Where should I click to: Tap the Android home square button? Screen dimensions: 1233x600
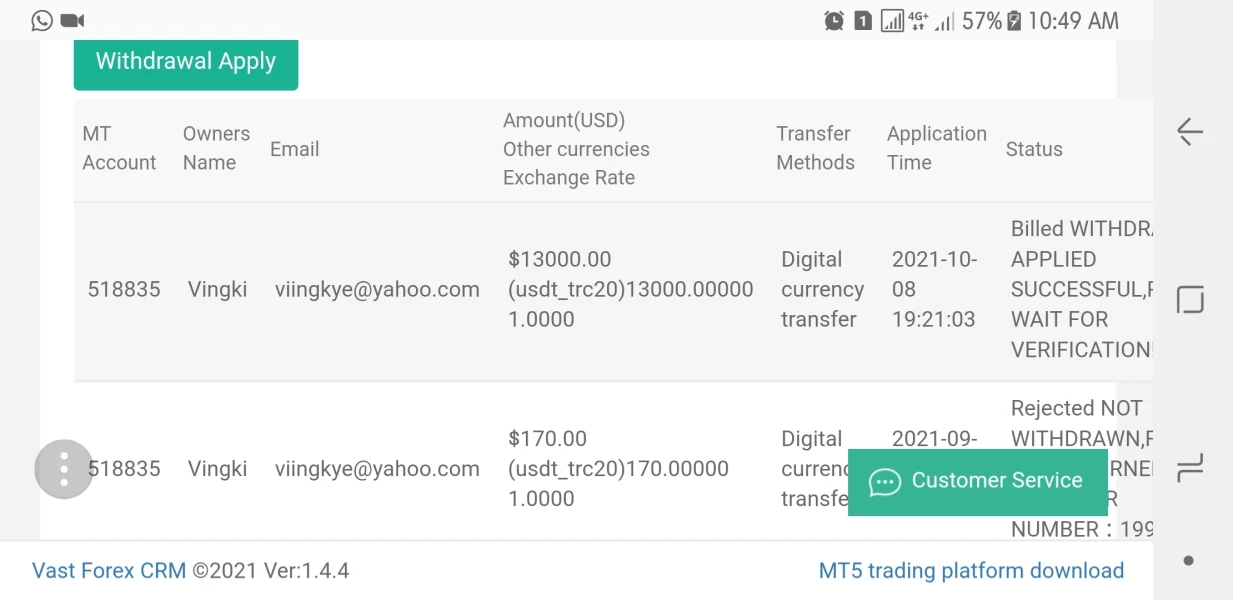[x=1190, y=300]
